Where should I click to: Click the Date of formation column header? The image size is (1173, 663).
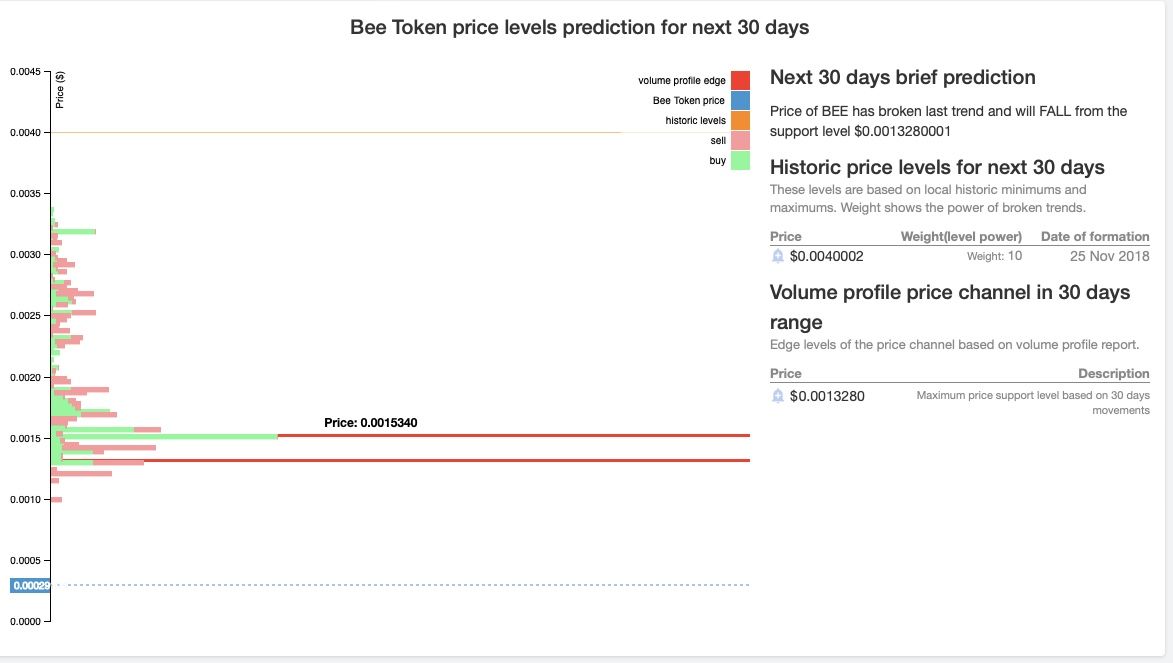click(1095, 237)
